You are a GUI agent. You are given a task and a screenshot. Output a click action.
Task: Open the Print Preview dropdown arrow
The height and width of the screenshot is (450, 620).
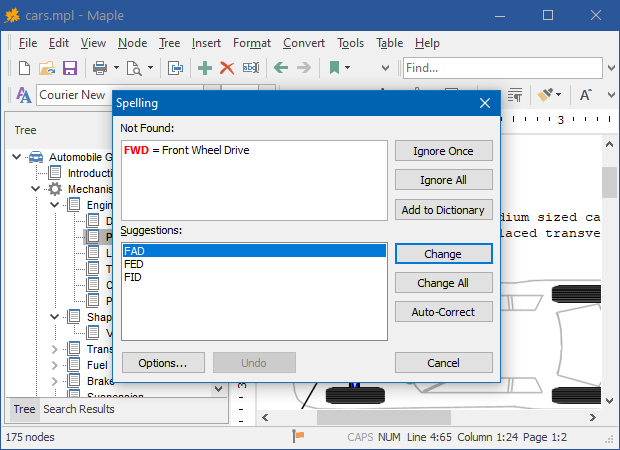pyautogui.click(x=150, y=68)
